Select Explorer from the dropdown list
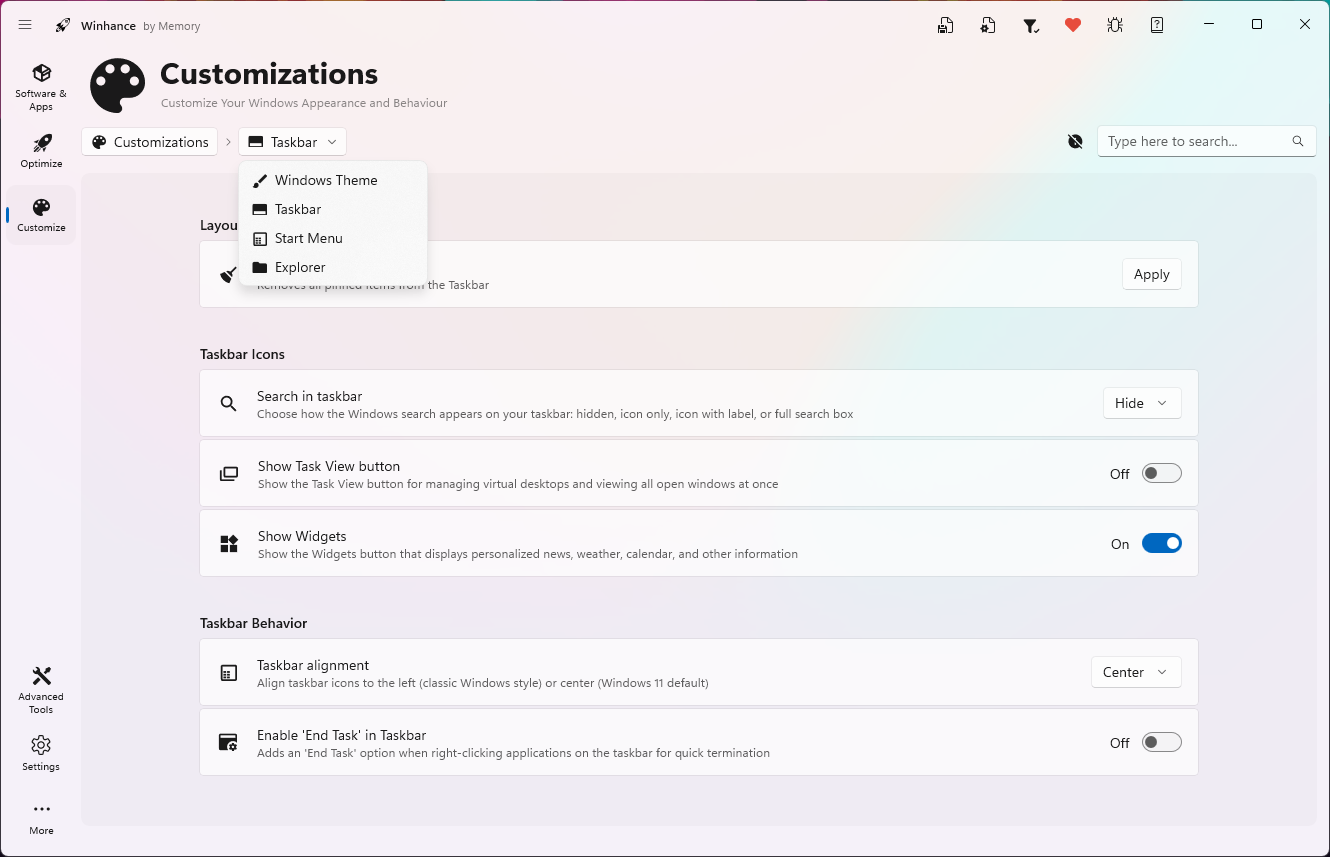The height and width of the screenshot is (857, 1330). 300,267
